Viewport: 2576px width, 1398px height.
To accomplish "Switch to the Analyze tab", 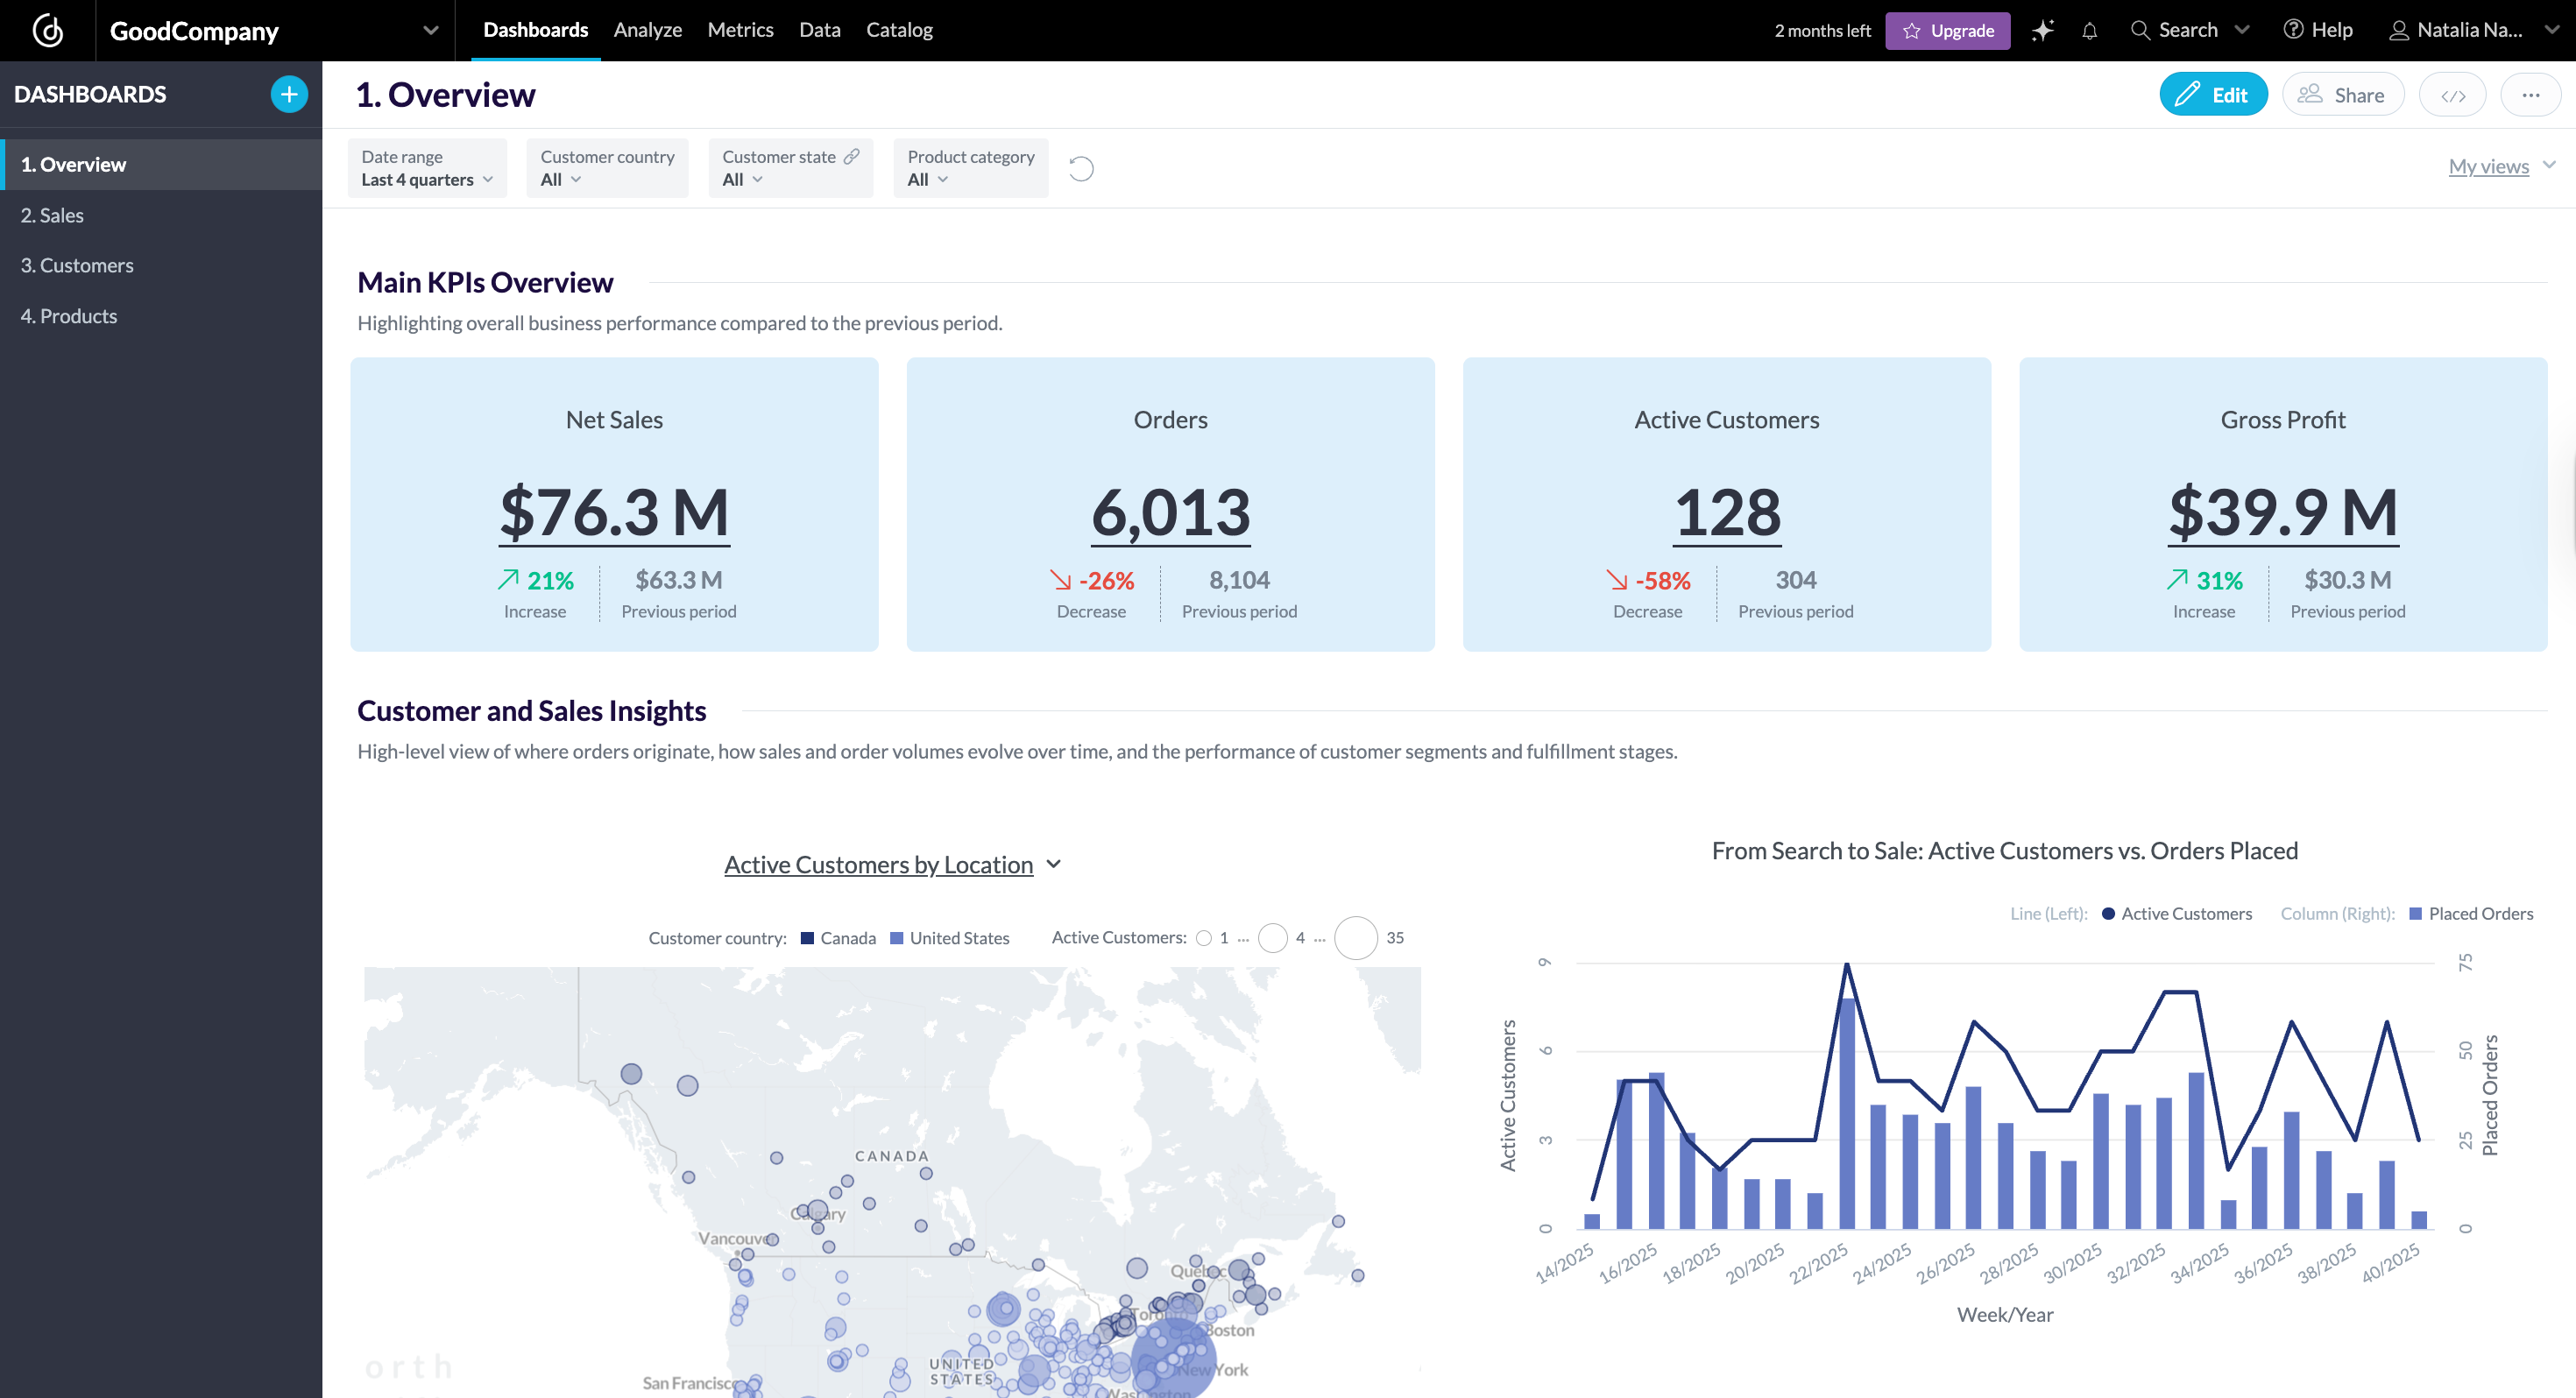I will 647,30.
